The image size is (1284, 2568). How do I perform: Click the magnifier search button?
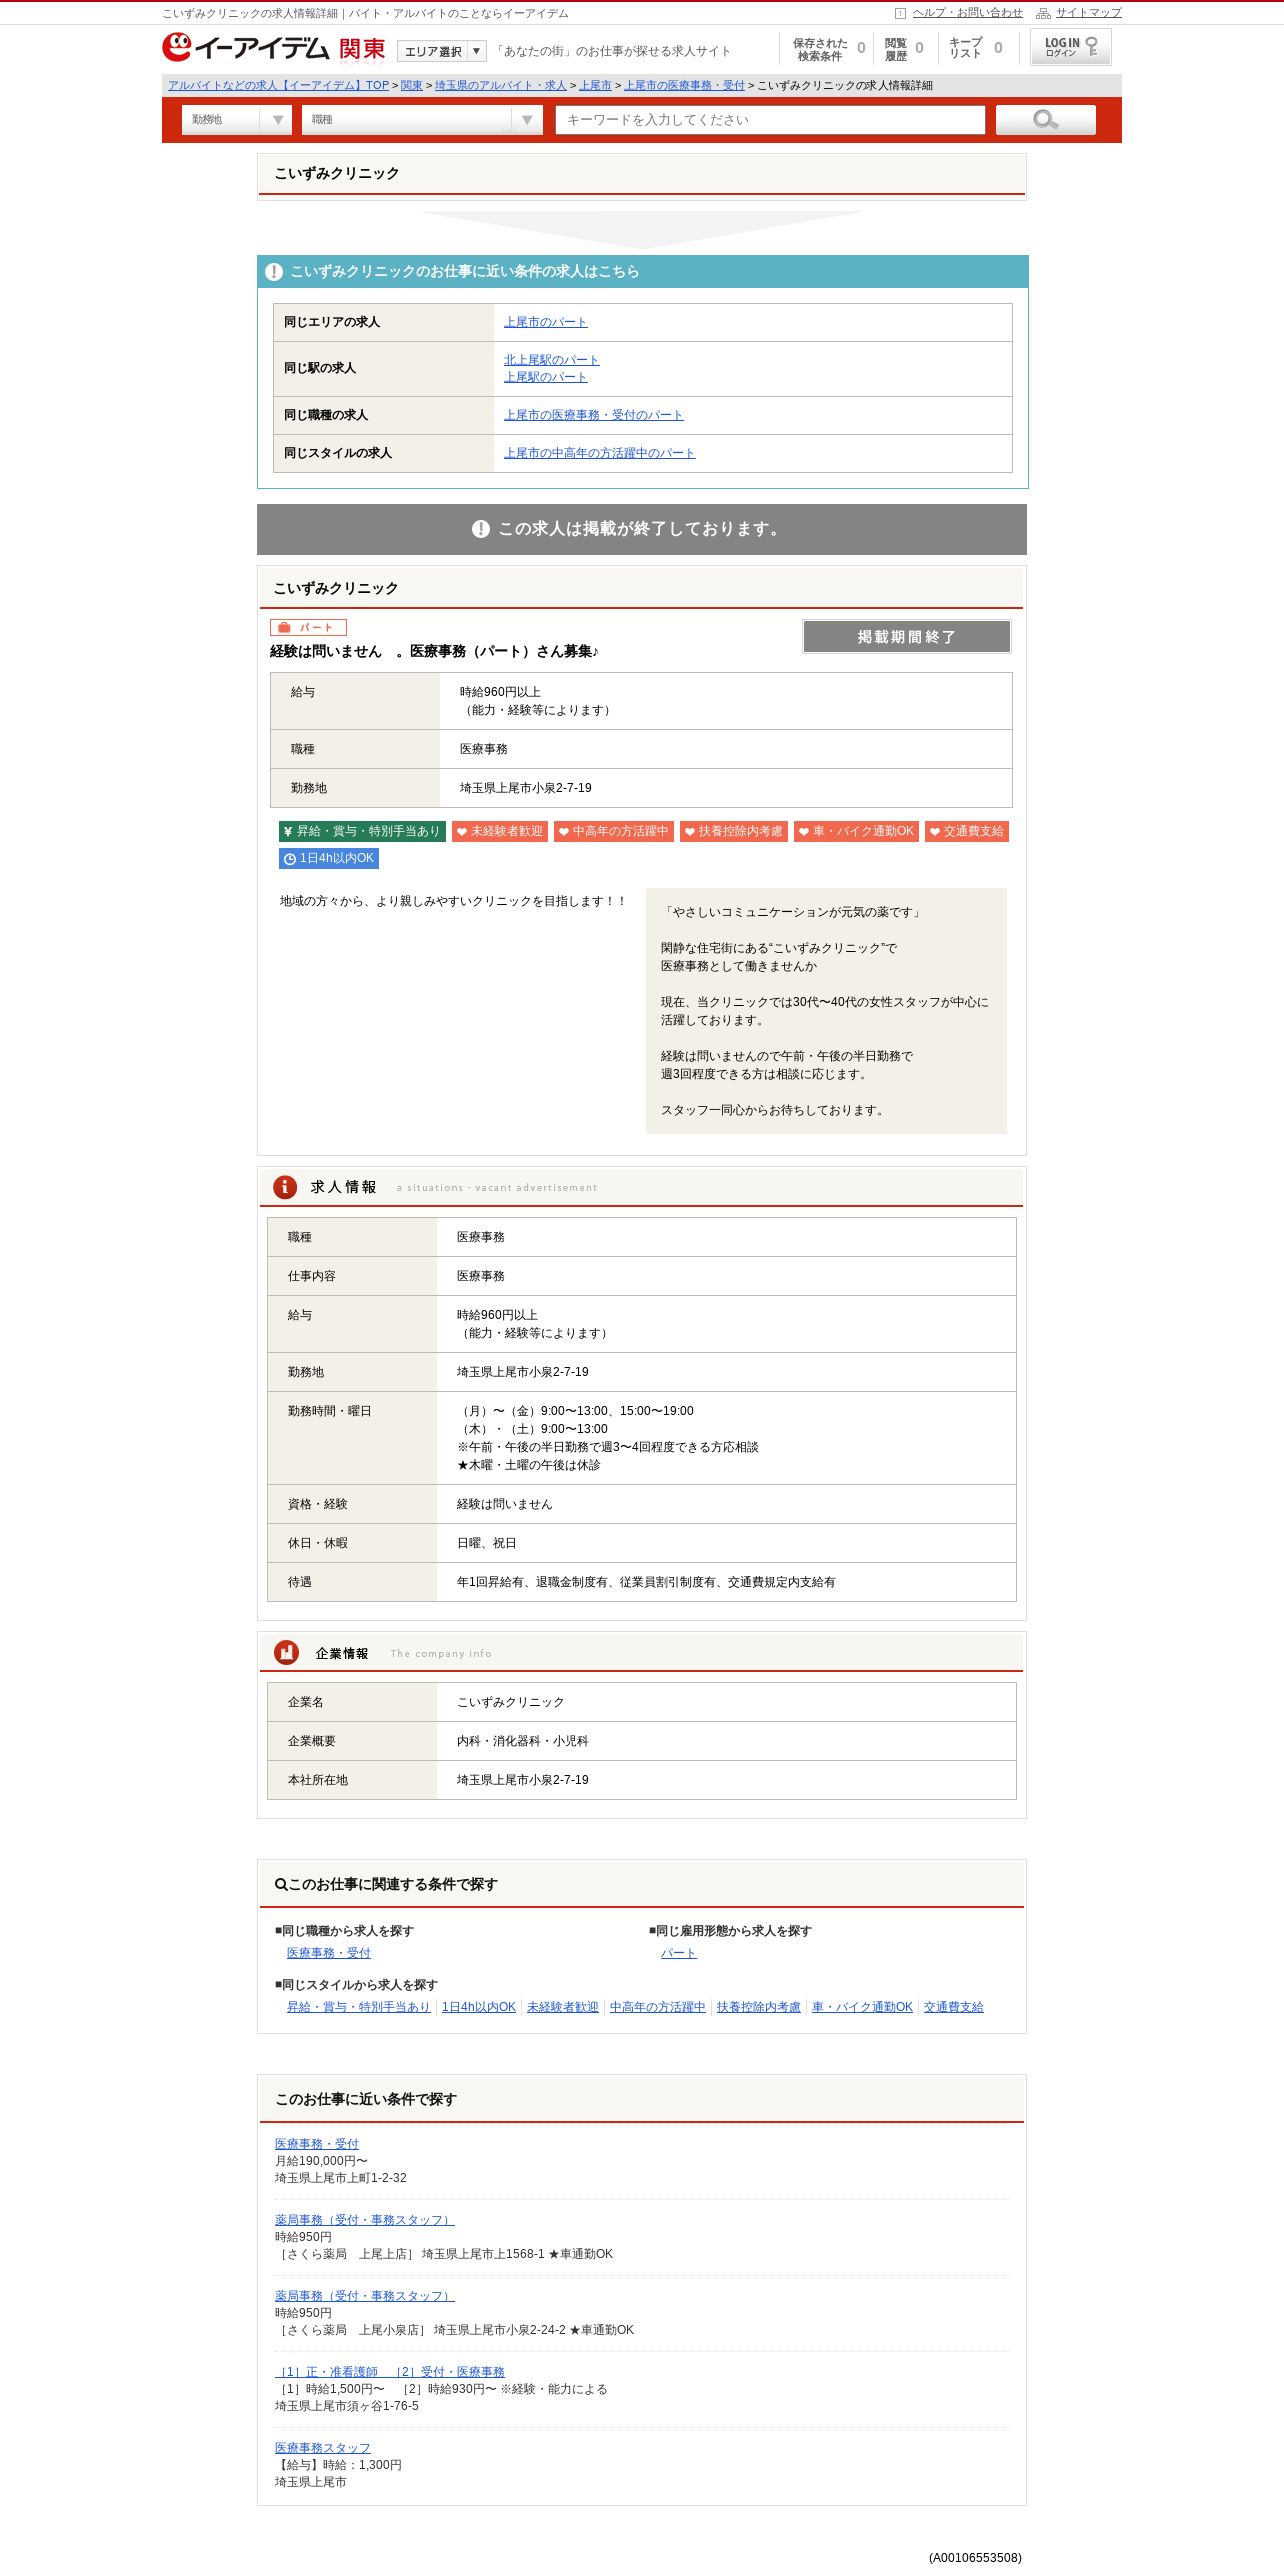(1046, 120)
